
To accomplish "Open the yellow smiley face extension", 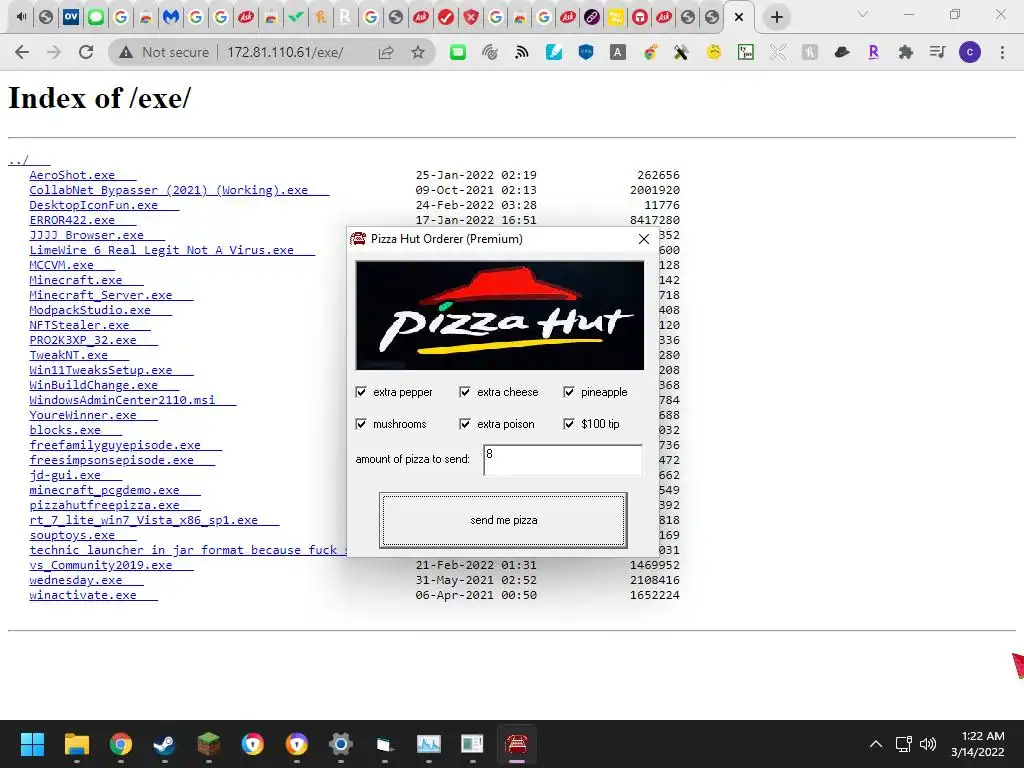I will pyautogui.click(x=714, y=52).
